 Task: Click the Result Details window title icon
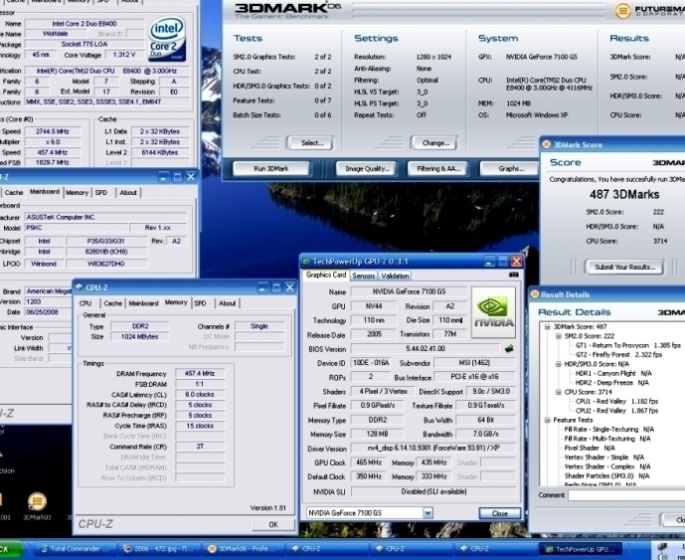coord(534,294)
